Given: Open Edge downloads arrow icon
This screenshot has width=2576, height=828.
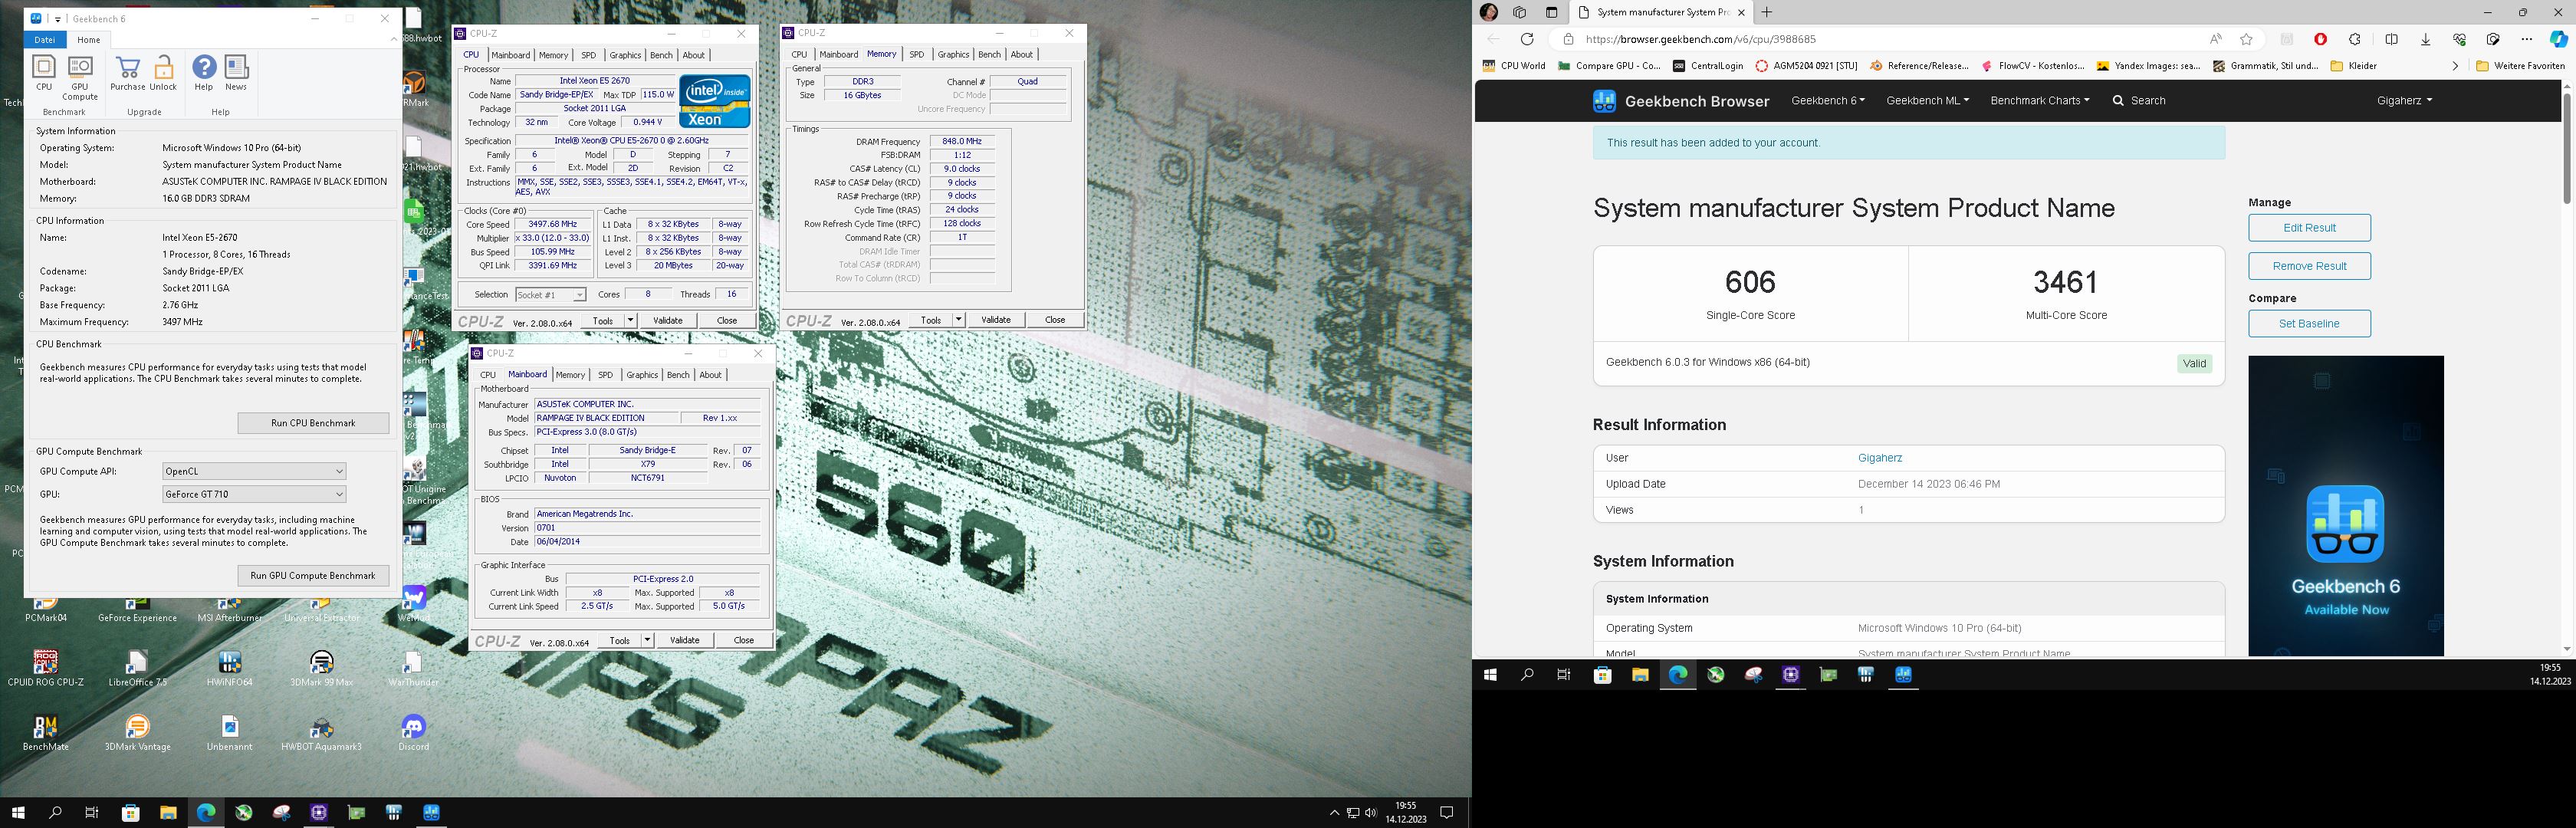Looking at the screenshot, I should (2425, 39).
